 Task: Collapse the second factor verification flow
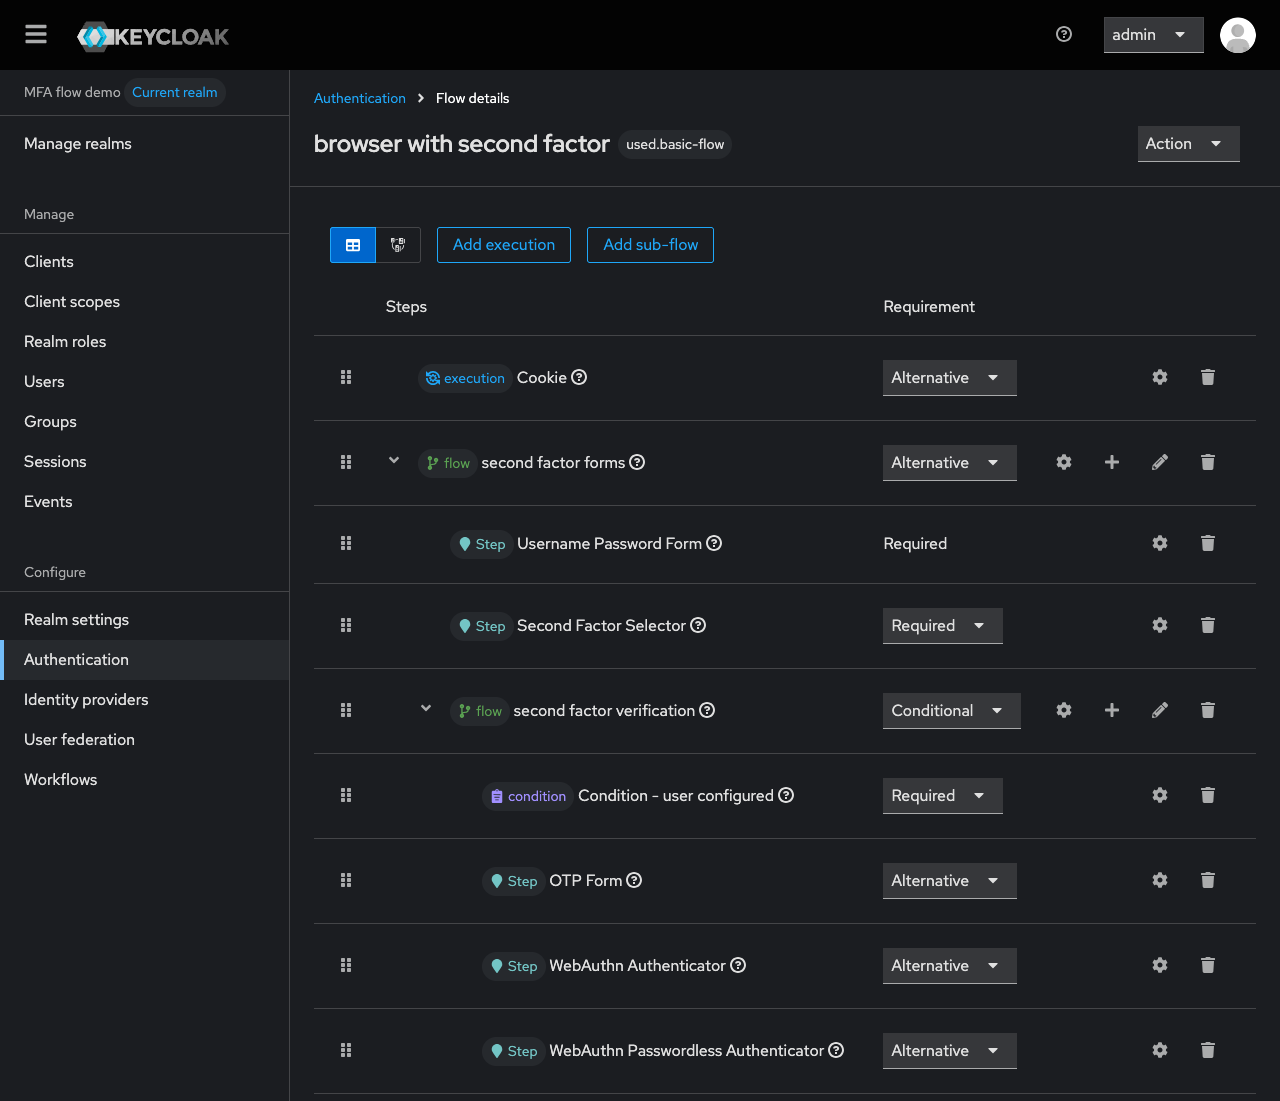[x=426, y=709]
